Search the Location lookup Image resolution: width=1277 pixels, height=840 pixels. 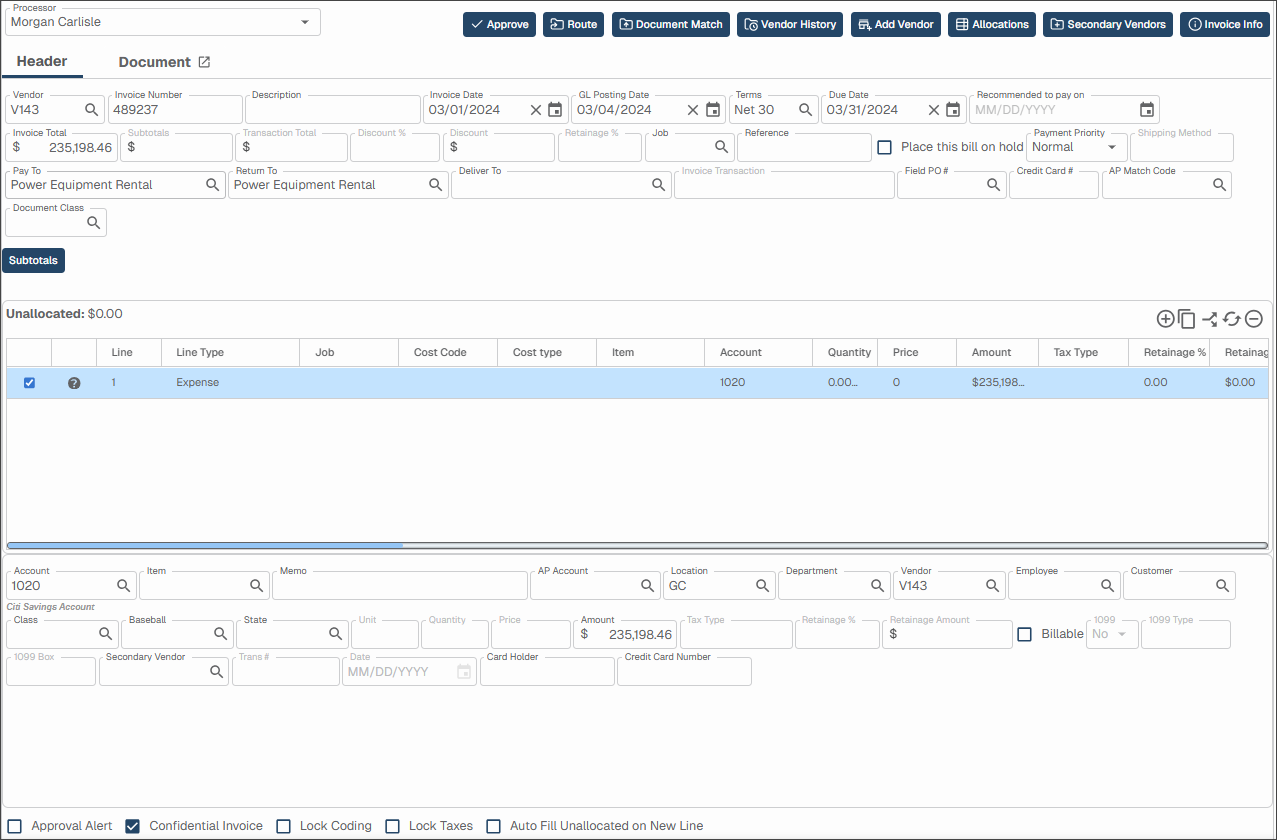tap(763, 585)
